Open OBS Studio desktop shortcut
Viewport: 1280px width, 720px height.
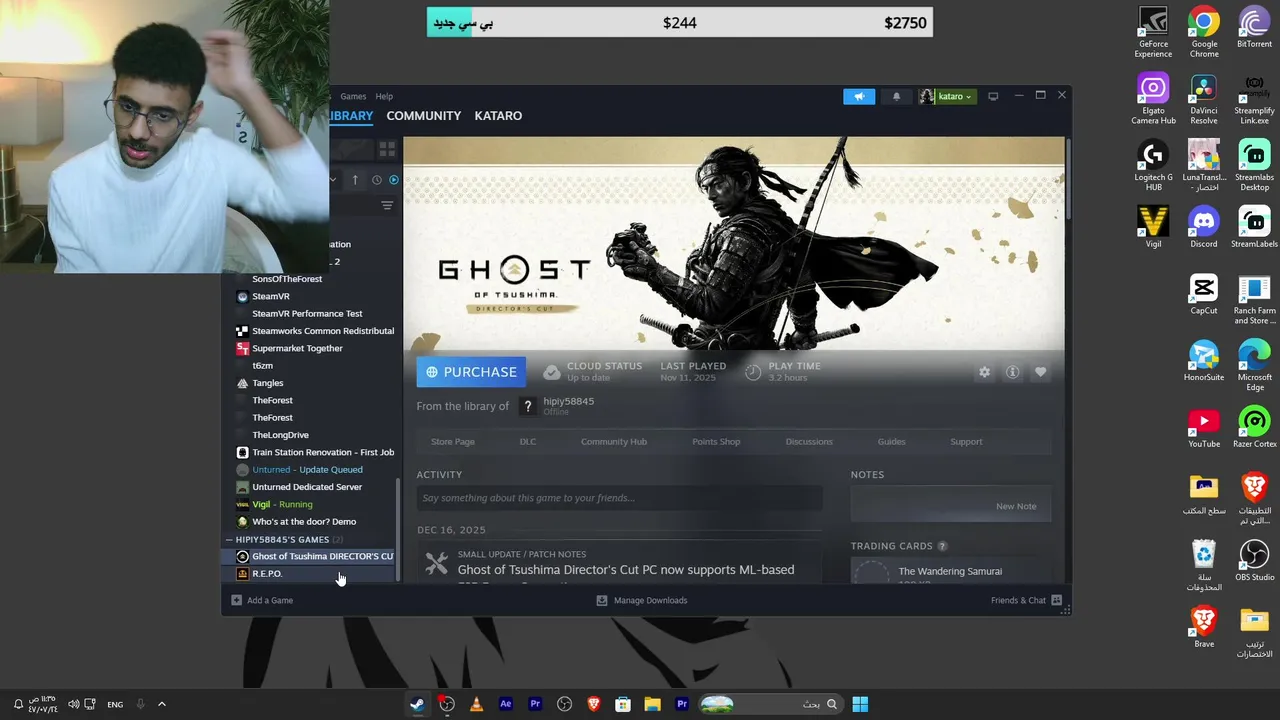tap(1254, 560)
